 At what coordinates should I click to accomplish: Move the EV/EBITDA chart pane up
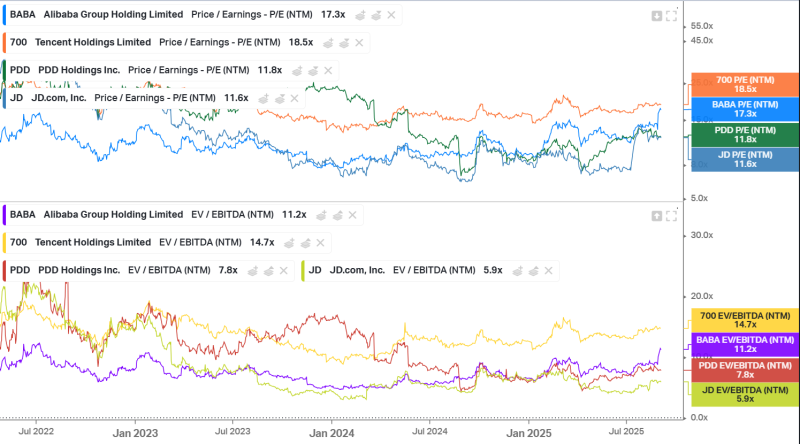click(657, 216)
